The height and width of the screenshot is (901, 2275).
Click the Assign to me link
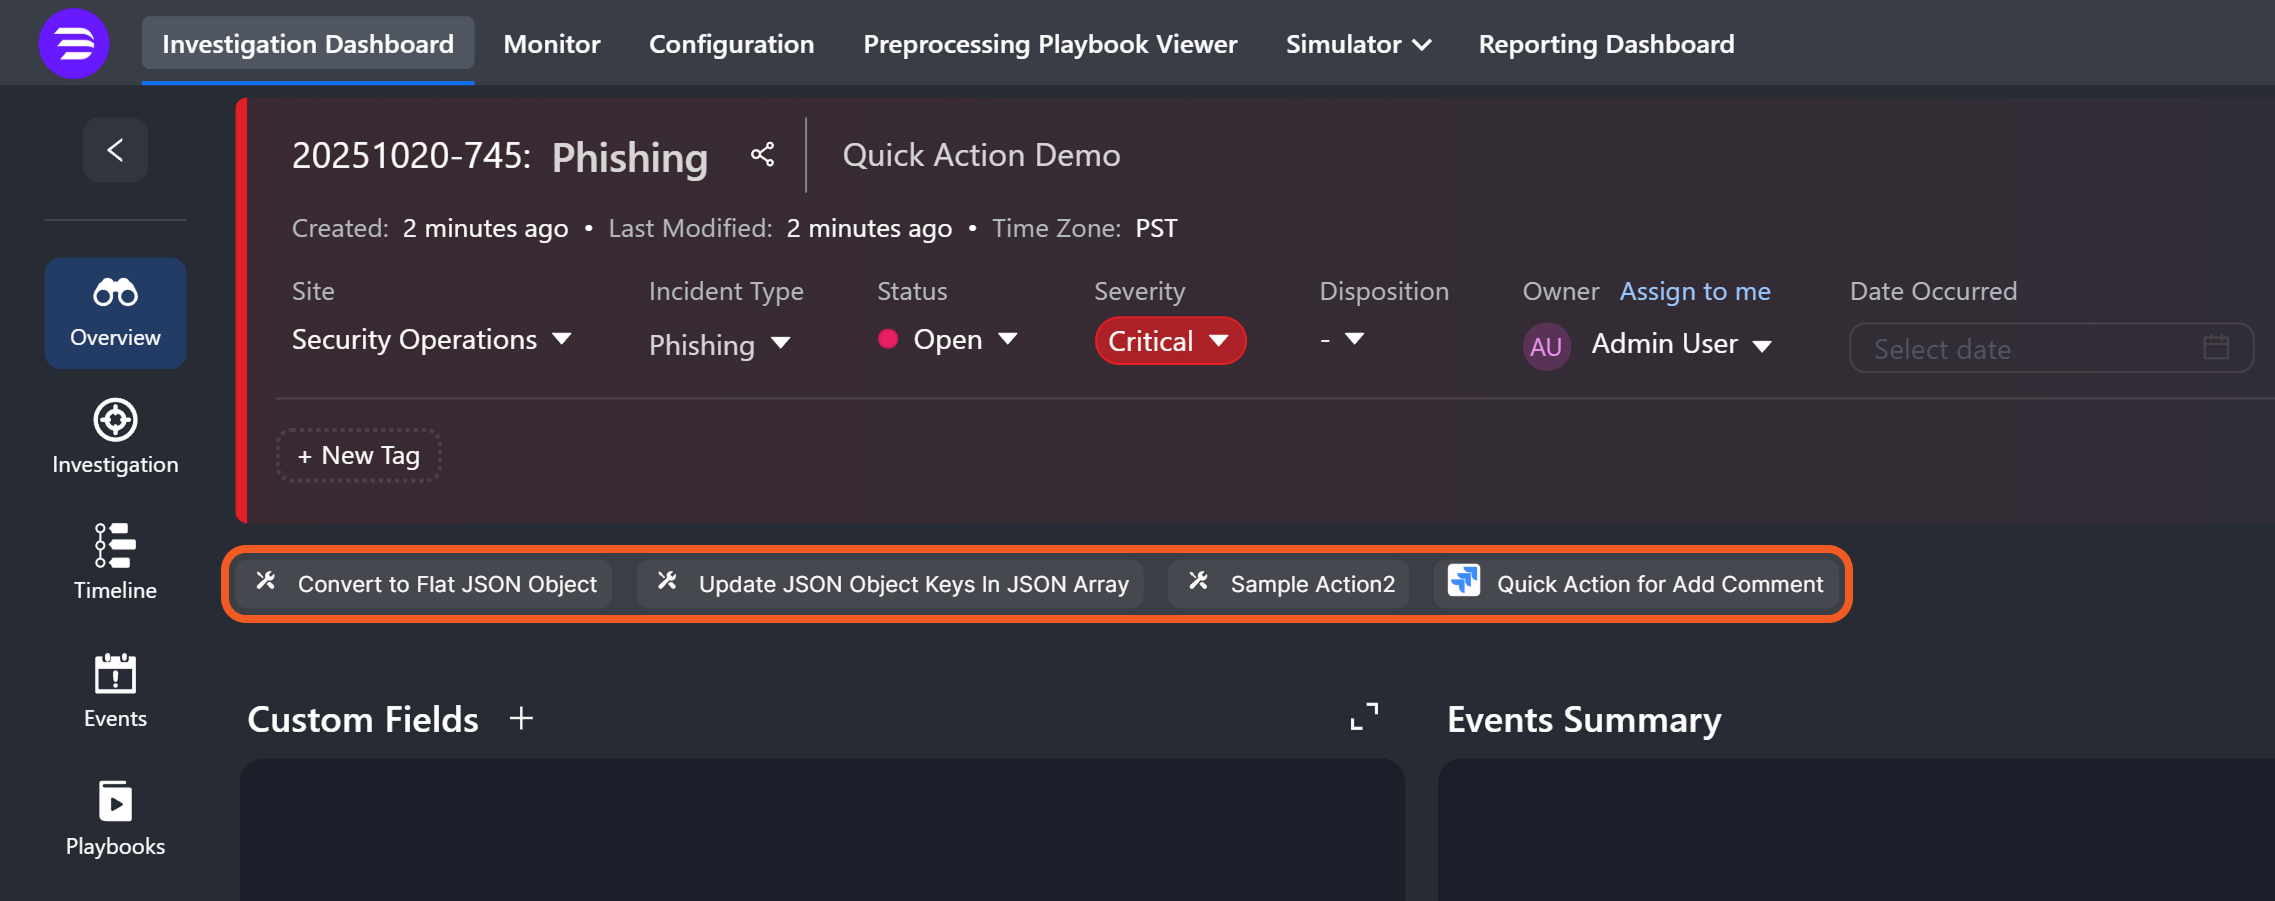tap(1694, 291)
